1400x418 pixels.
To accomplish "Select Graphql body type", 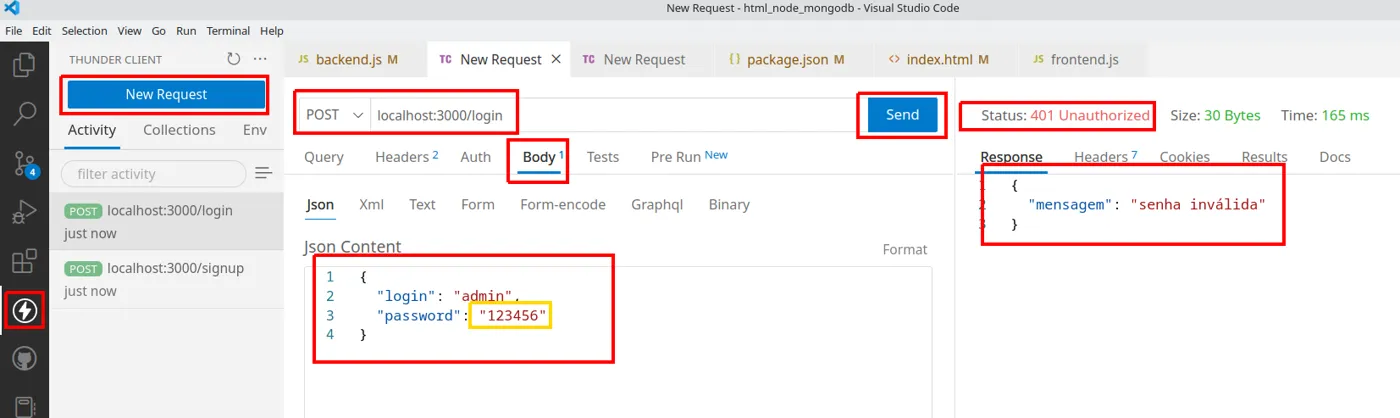I will (657, 204).
